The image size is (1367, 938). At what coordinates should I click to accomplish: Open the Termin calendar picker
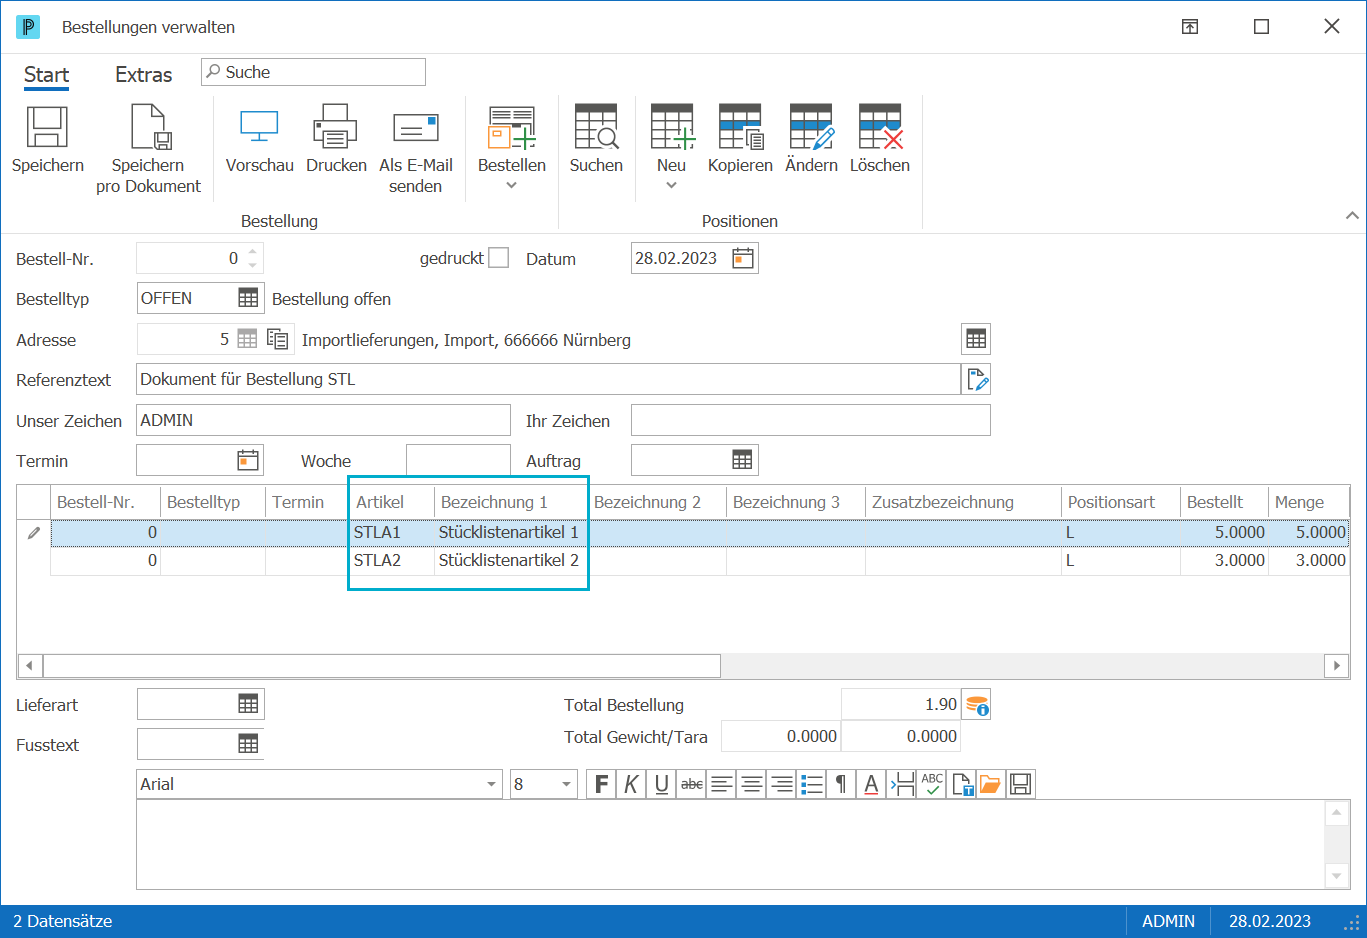tap(248, 460)
